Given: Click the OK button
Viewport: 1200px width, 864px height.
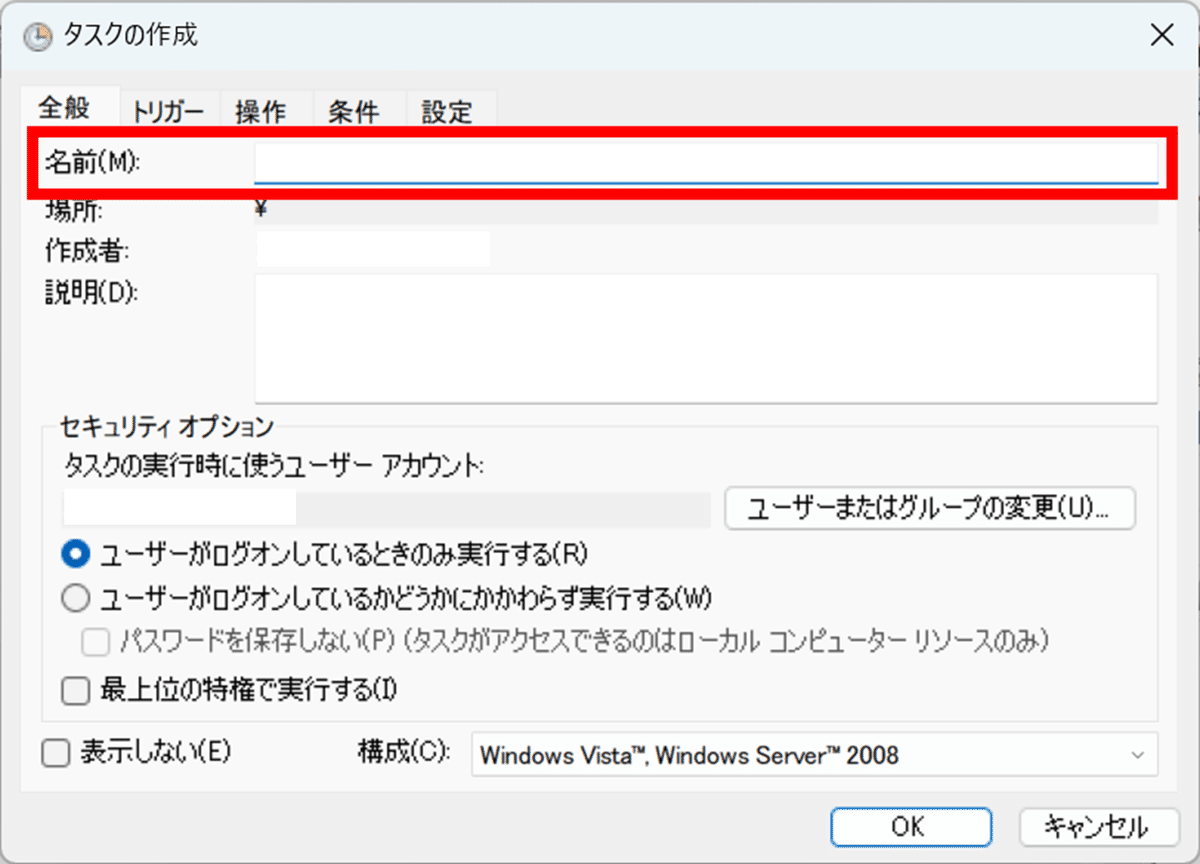Looking at the screenshot, I should coord(909,827).
